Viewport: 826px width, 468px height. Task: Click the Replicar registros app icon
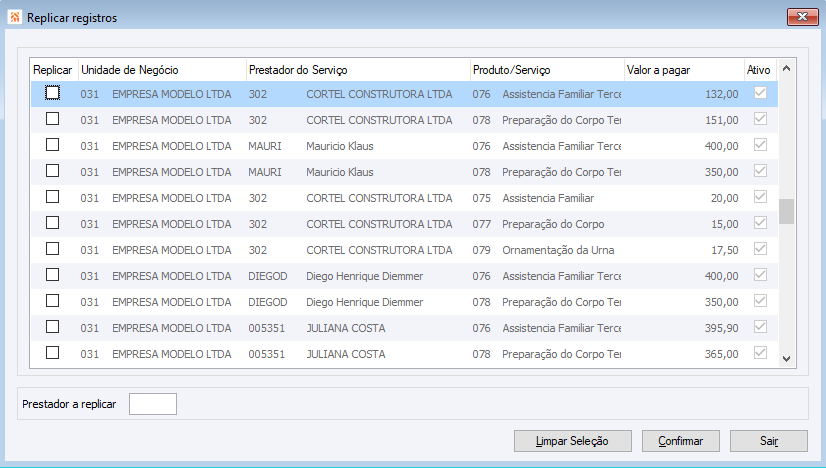pos(15,17)
